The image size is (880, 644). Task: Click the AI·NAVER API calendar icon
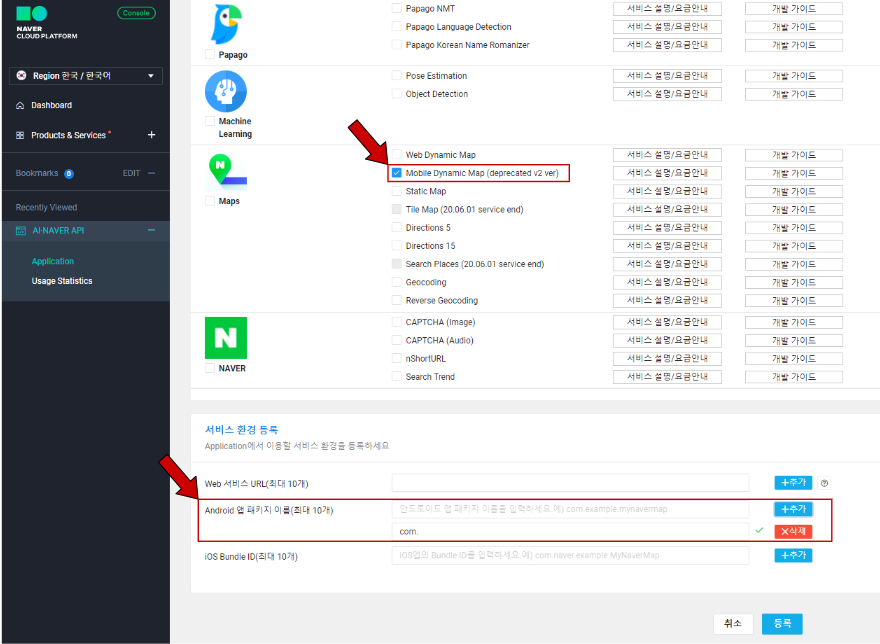(x=21, y=231)
